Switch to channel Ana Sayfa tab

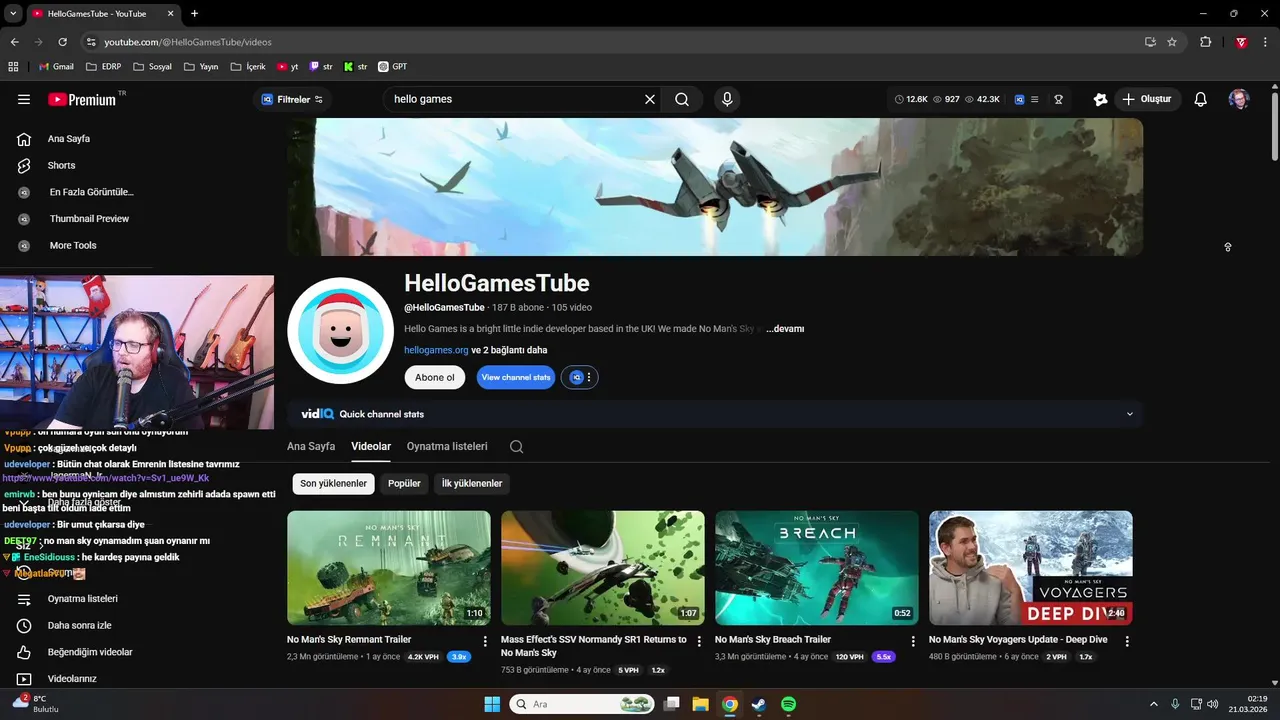coord(311,446)
